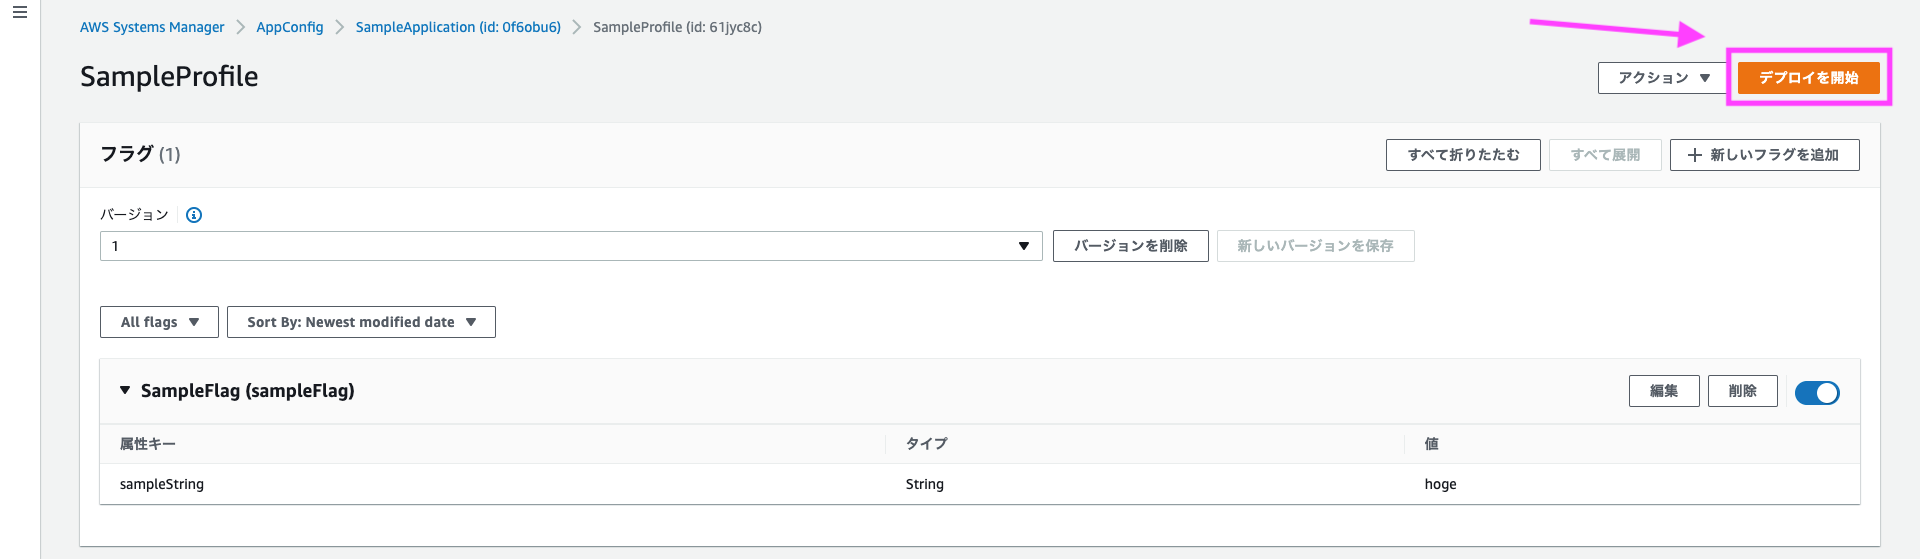Click the バージョンを削除 button
1920x559 pixels.
(x=1131, y=246)
